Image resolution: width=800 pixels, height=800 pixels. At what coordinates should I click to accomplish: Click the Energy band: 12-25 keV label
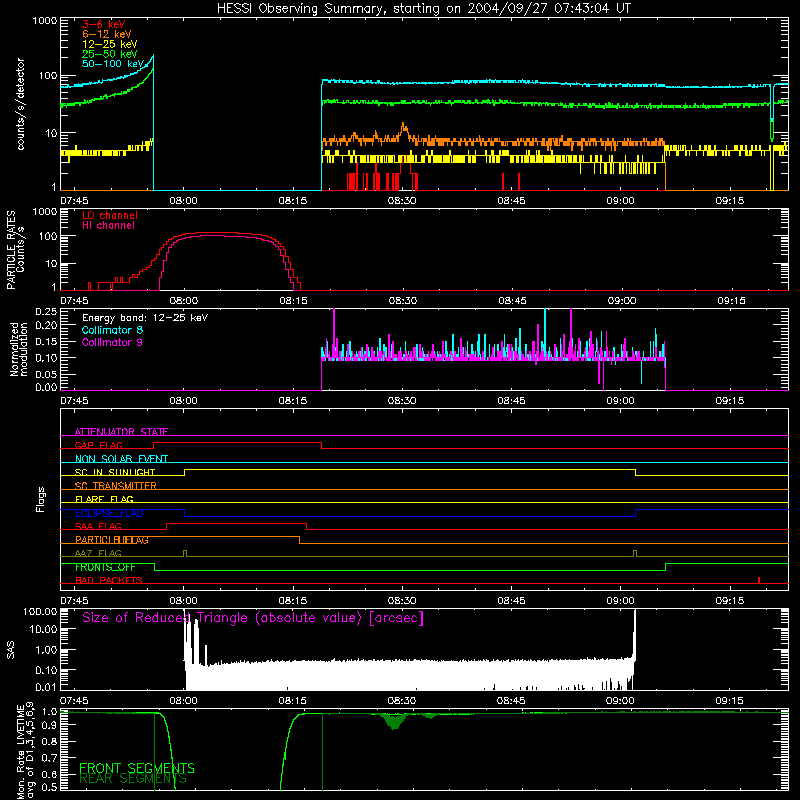coord(145,318)
